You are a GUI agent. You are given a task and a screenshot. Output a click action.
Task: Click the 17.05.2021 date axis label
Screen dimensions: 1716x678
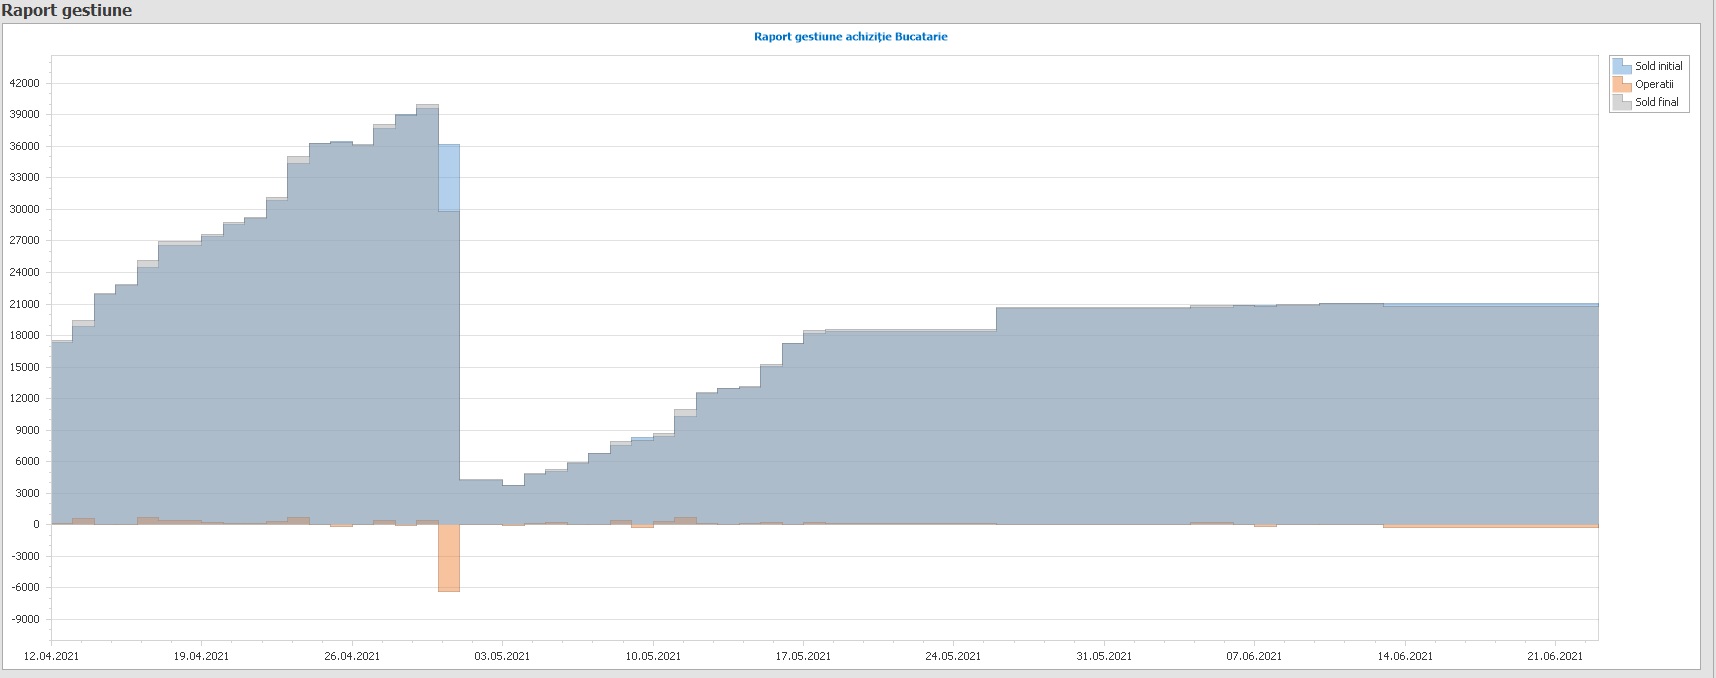coord(803,656)
